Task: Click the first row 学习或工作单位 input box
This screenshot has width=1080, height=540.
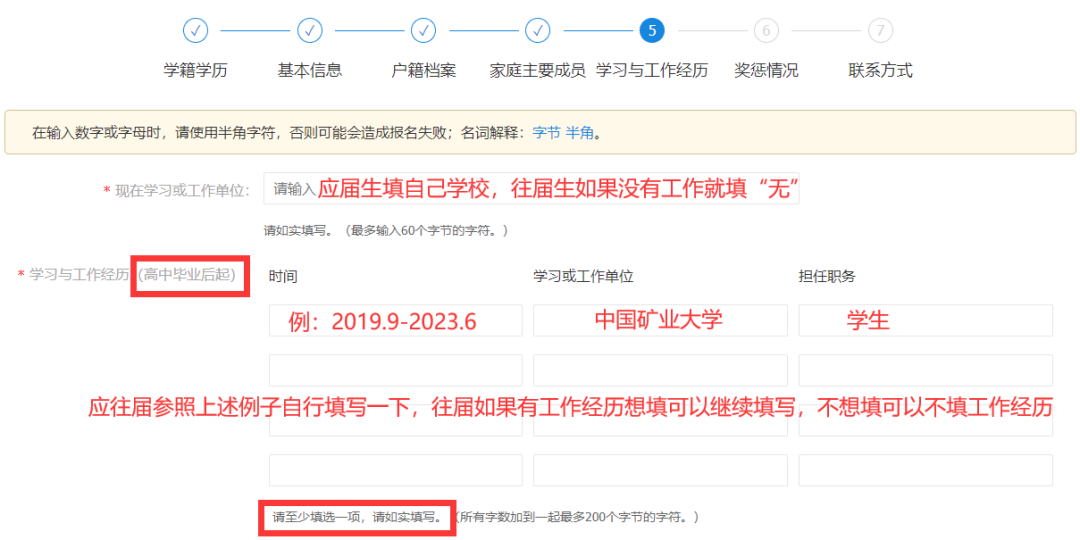Action: coord(660,321)
